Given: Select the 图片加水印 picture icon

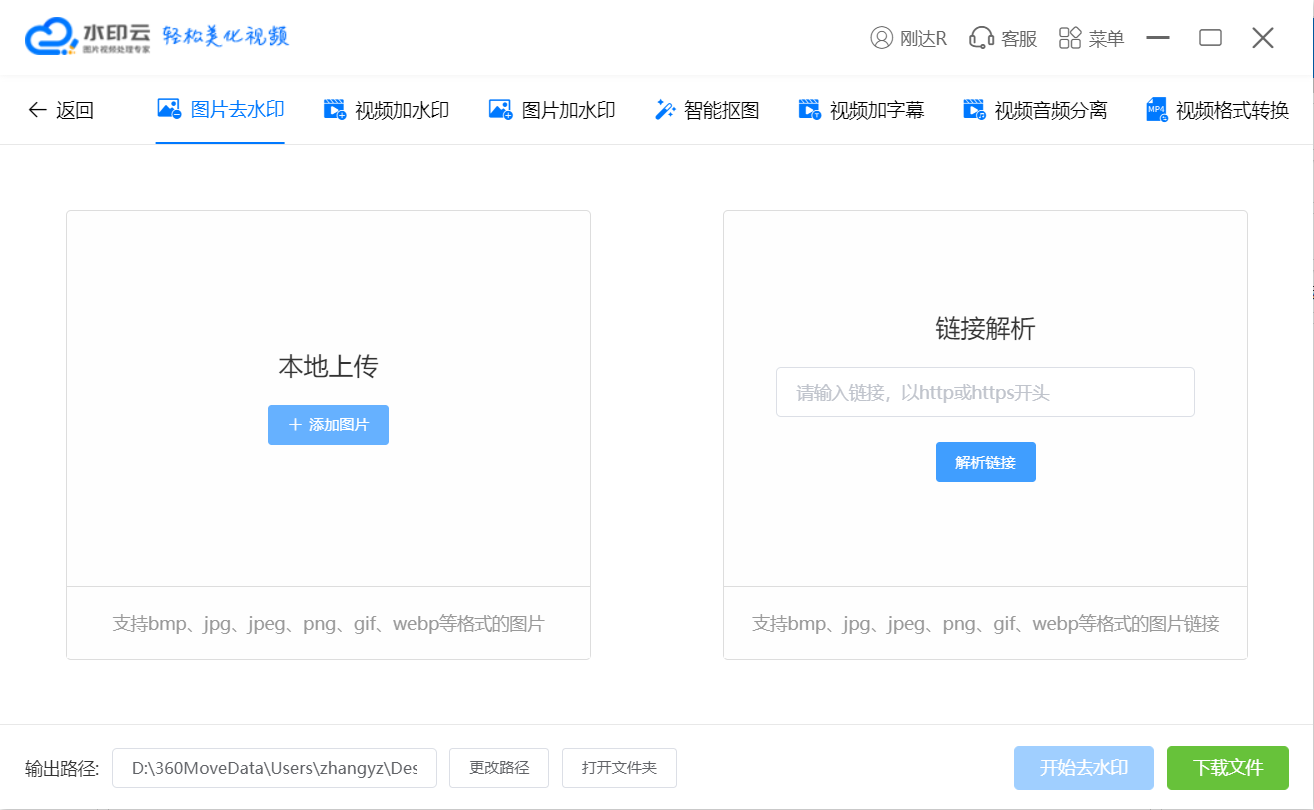Looking at the screenshot, I should point(500,110).
